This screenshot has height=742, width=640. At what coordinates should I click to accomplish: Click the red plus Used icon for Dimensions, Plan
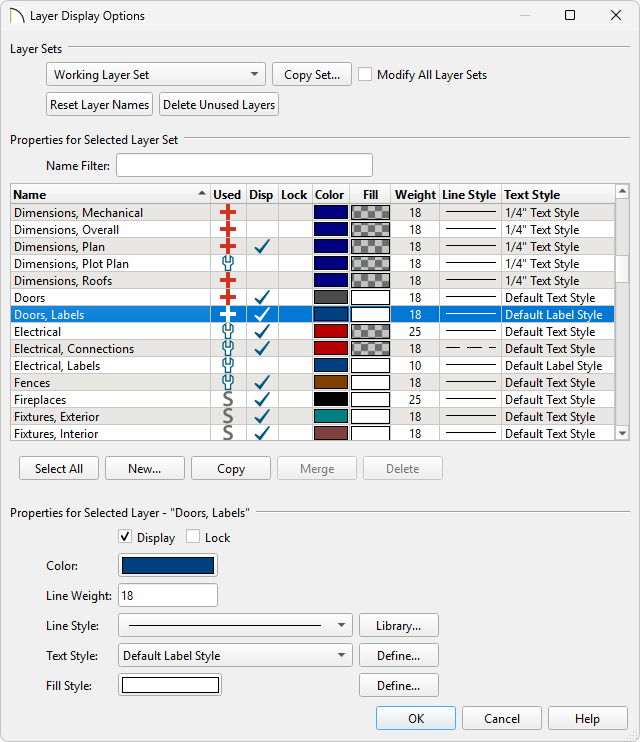point(228,247)
